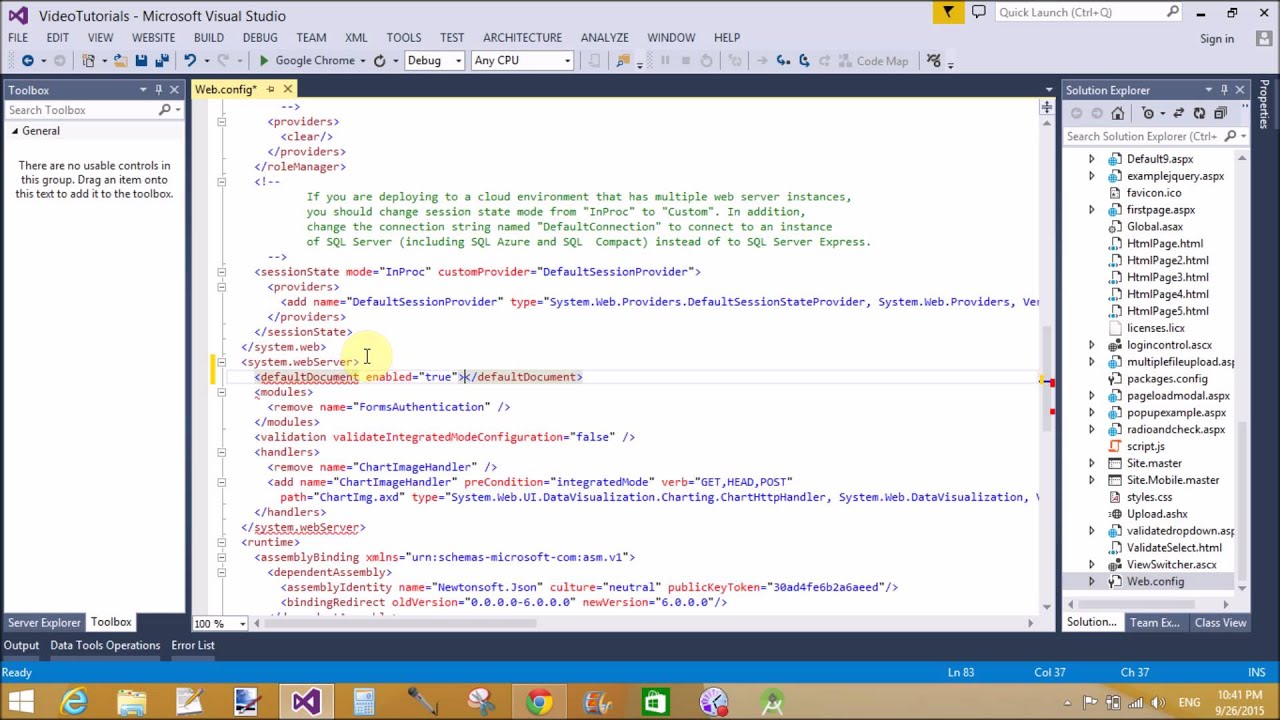Open the TOOLS menu
This screenshot has height=720, width=1280.
click(404, 38)
